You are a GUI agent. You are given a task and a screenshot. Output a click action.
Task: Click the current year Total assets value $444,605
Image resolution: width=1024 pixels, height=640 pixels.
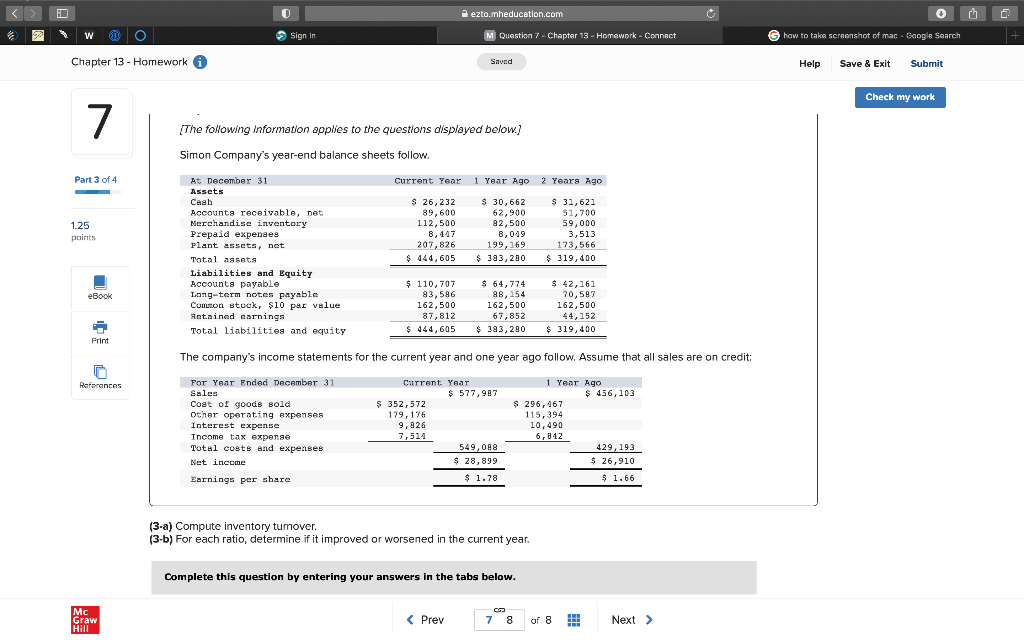point(430,258)
